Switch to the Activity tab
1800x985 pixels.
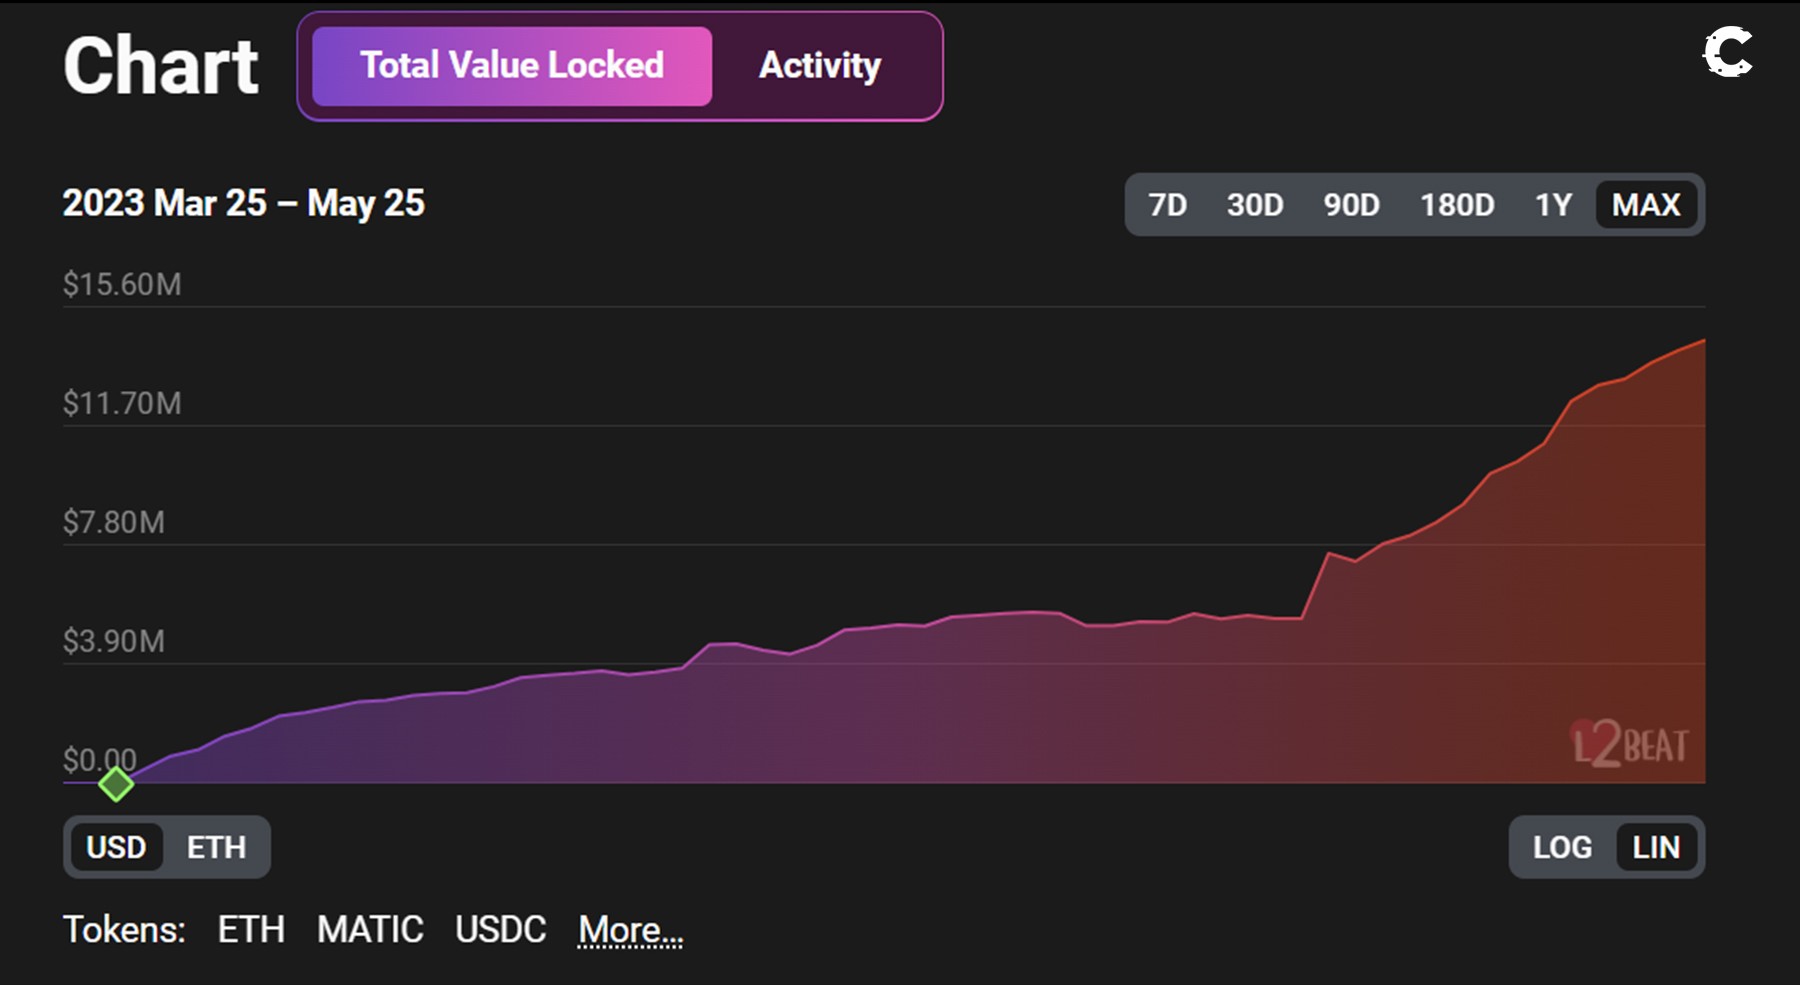pyautogui.click(x=819, y=66)
